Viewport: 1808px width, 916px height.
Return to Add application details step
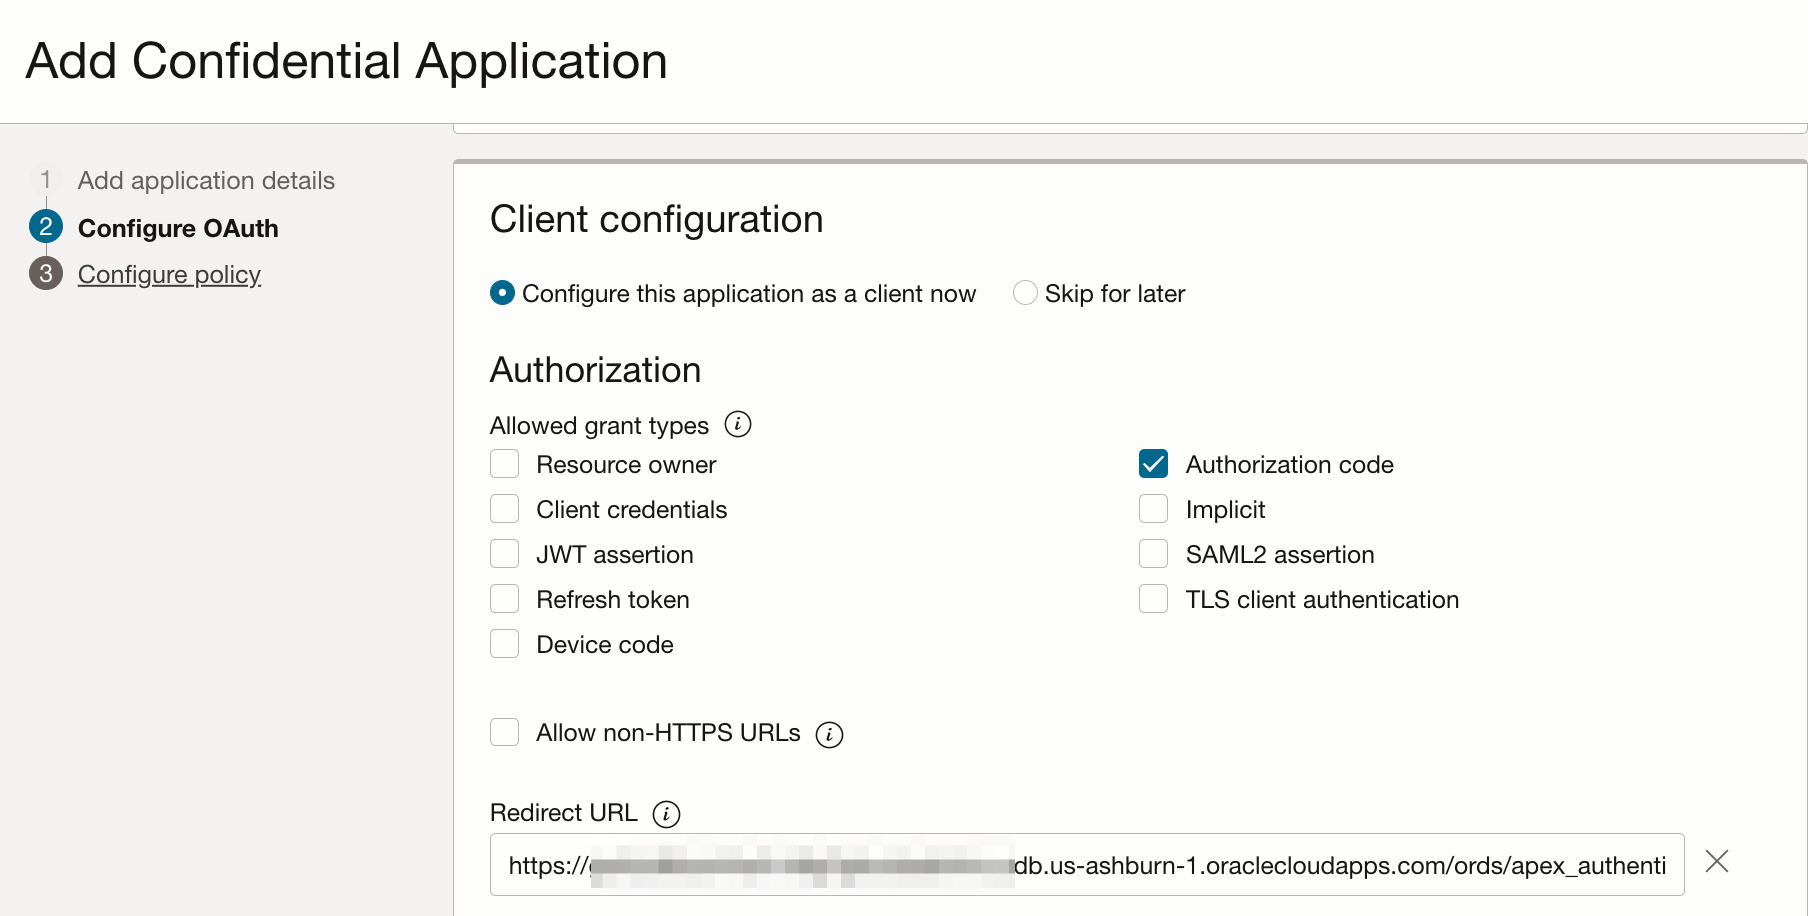206,180
